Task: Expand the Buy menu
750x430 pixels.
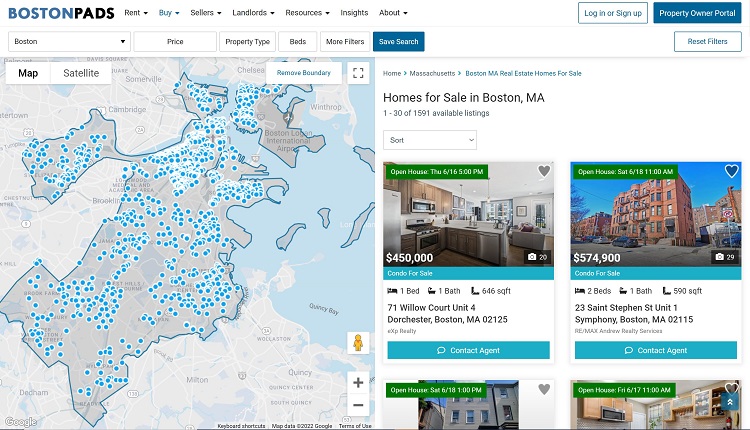Action: click(x=169, y=13)
